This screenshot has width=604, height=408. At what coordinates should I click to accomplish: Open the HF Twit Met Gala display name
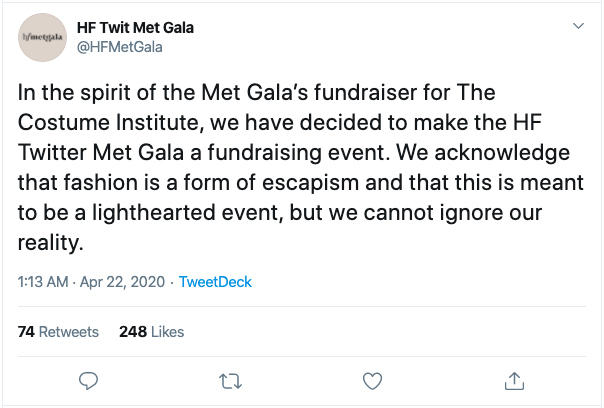[x=135, y=27]
